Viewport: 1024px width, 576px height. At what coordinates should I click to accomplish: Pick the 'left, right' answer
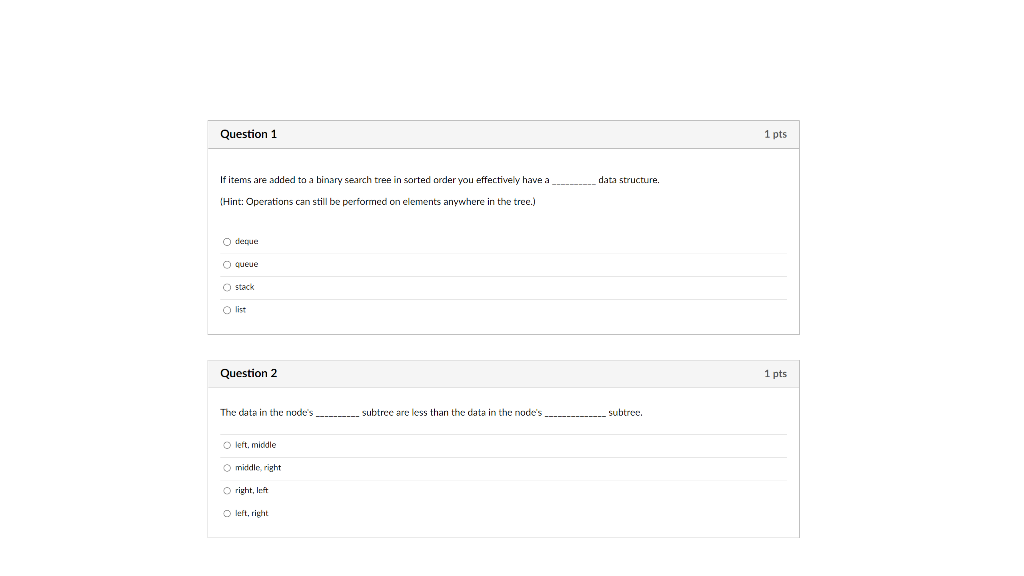coord(227,514)
